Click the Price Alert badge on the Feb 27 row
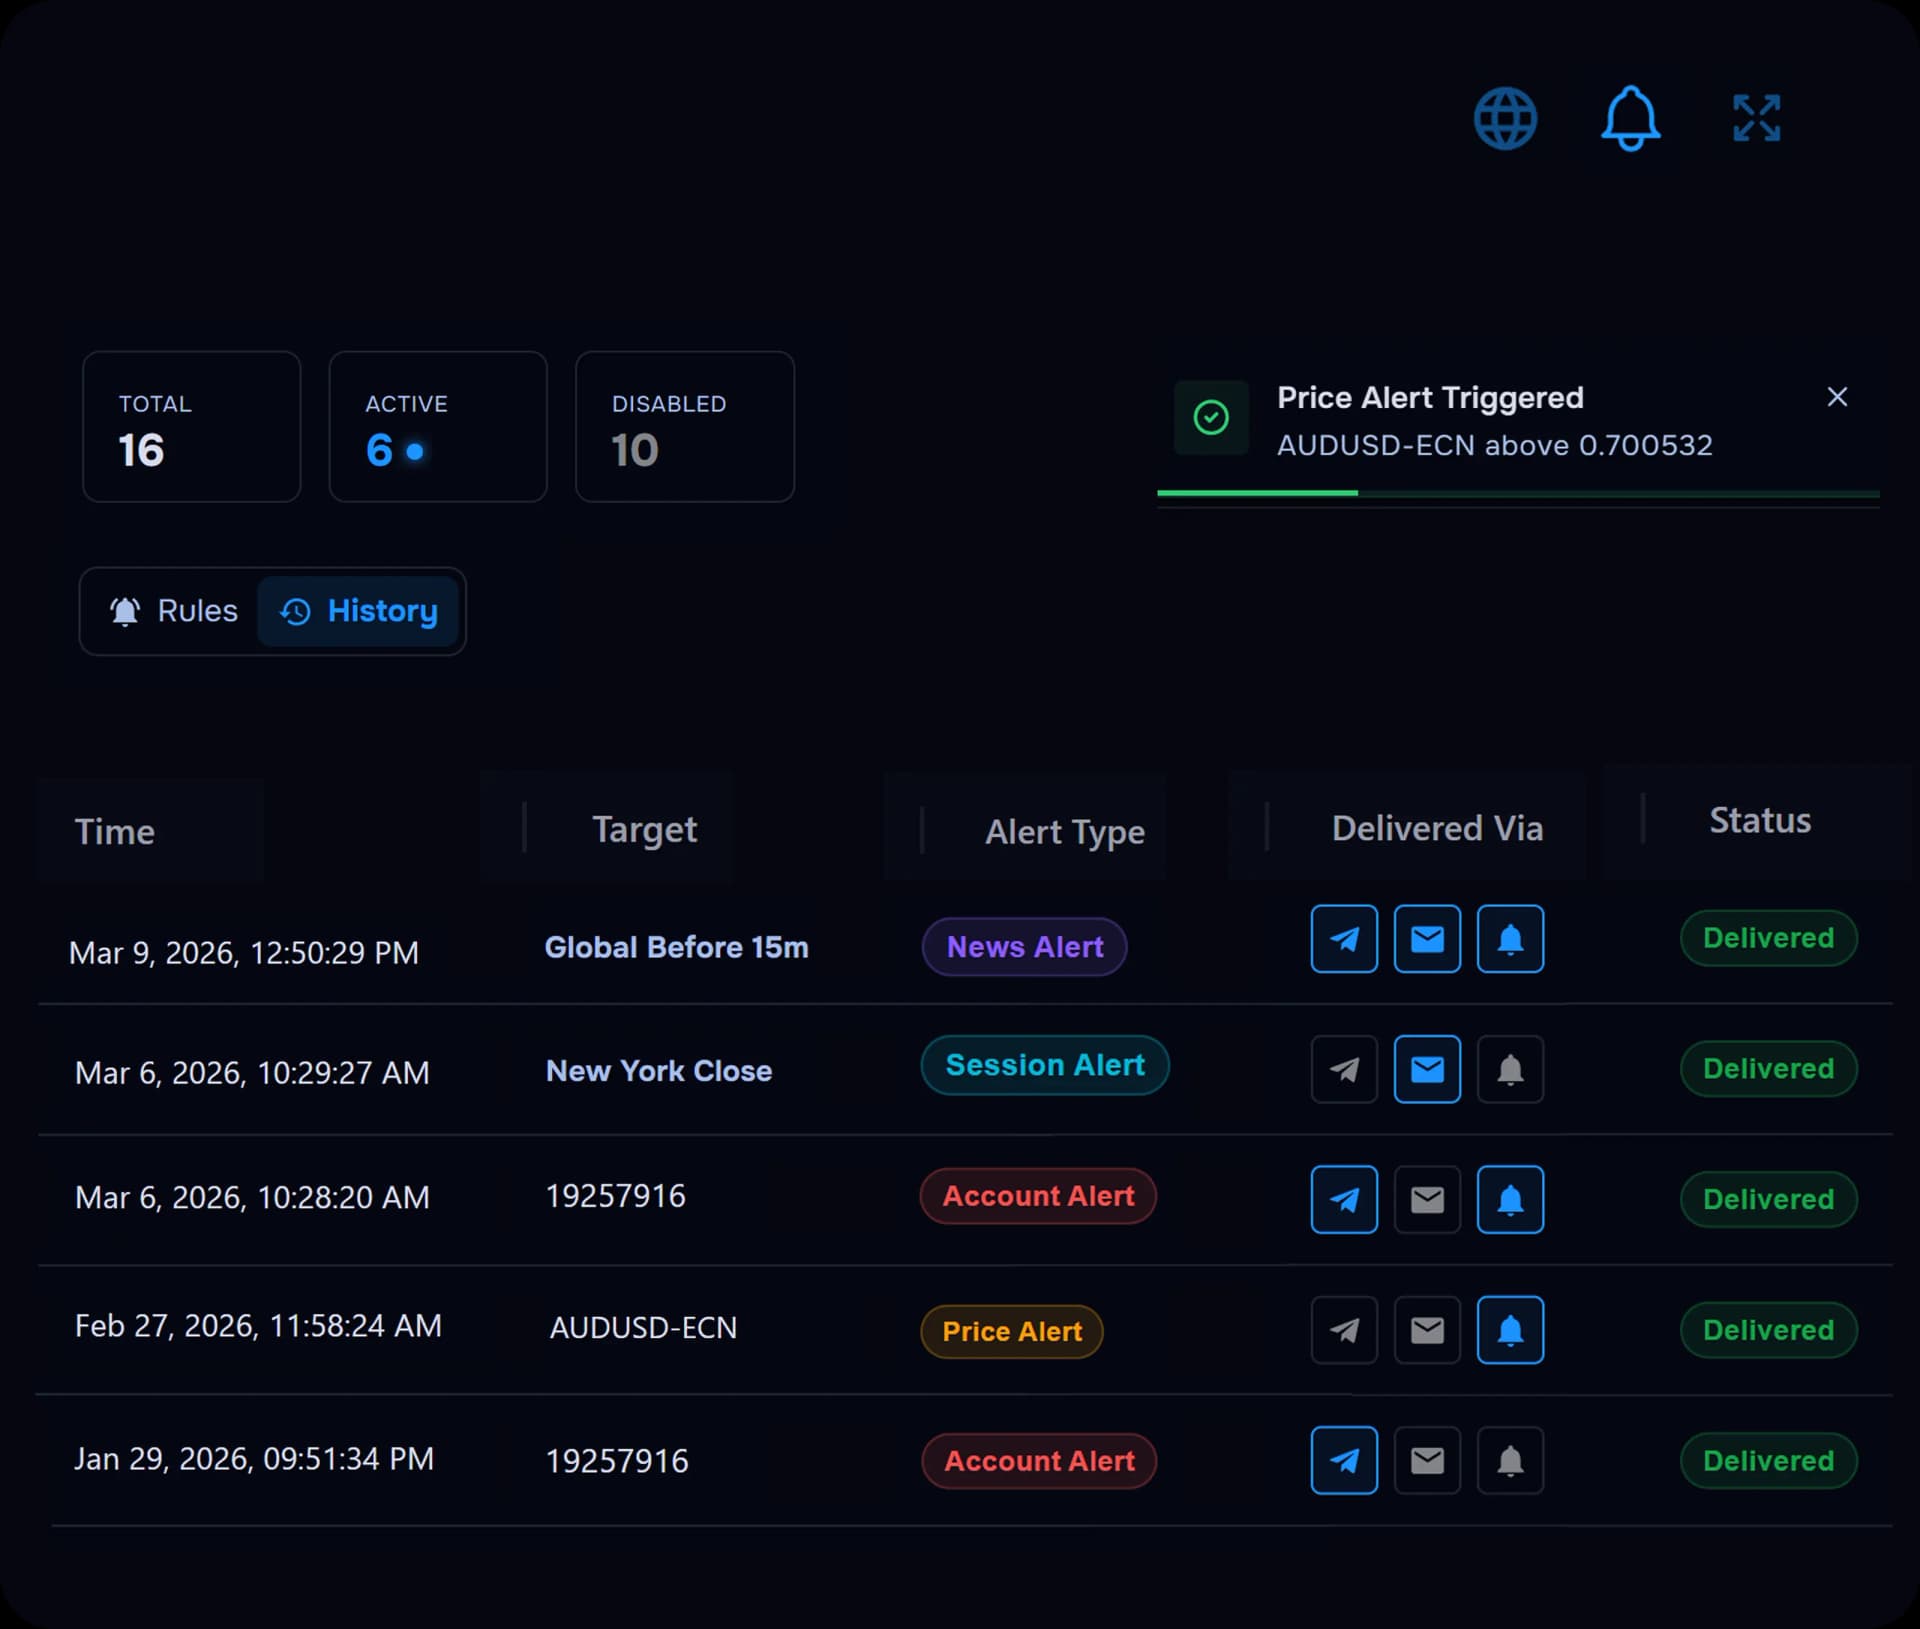This screenshot has height=1629, width=1920. point(1011,1331)
